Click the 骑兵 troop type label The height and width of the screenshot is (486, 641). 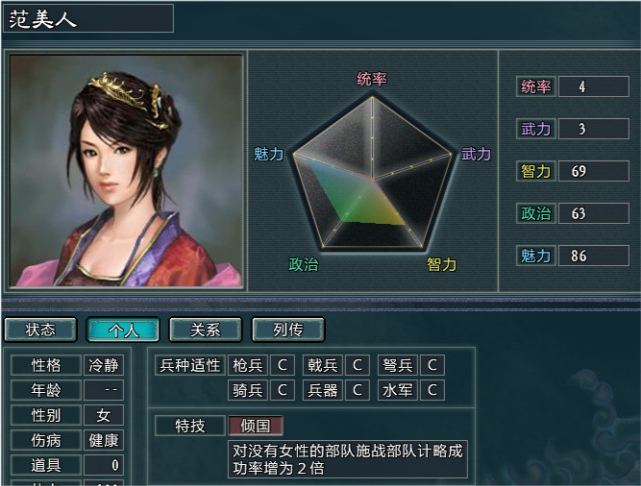[247, 390]
